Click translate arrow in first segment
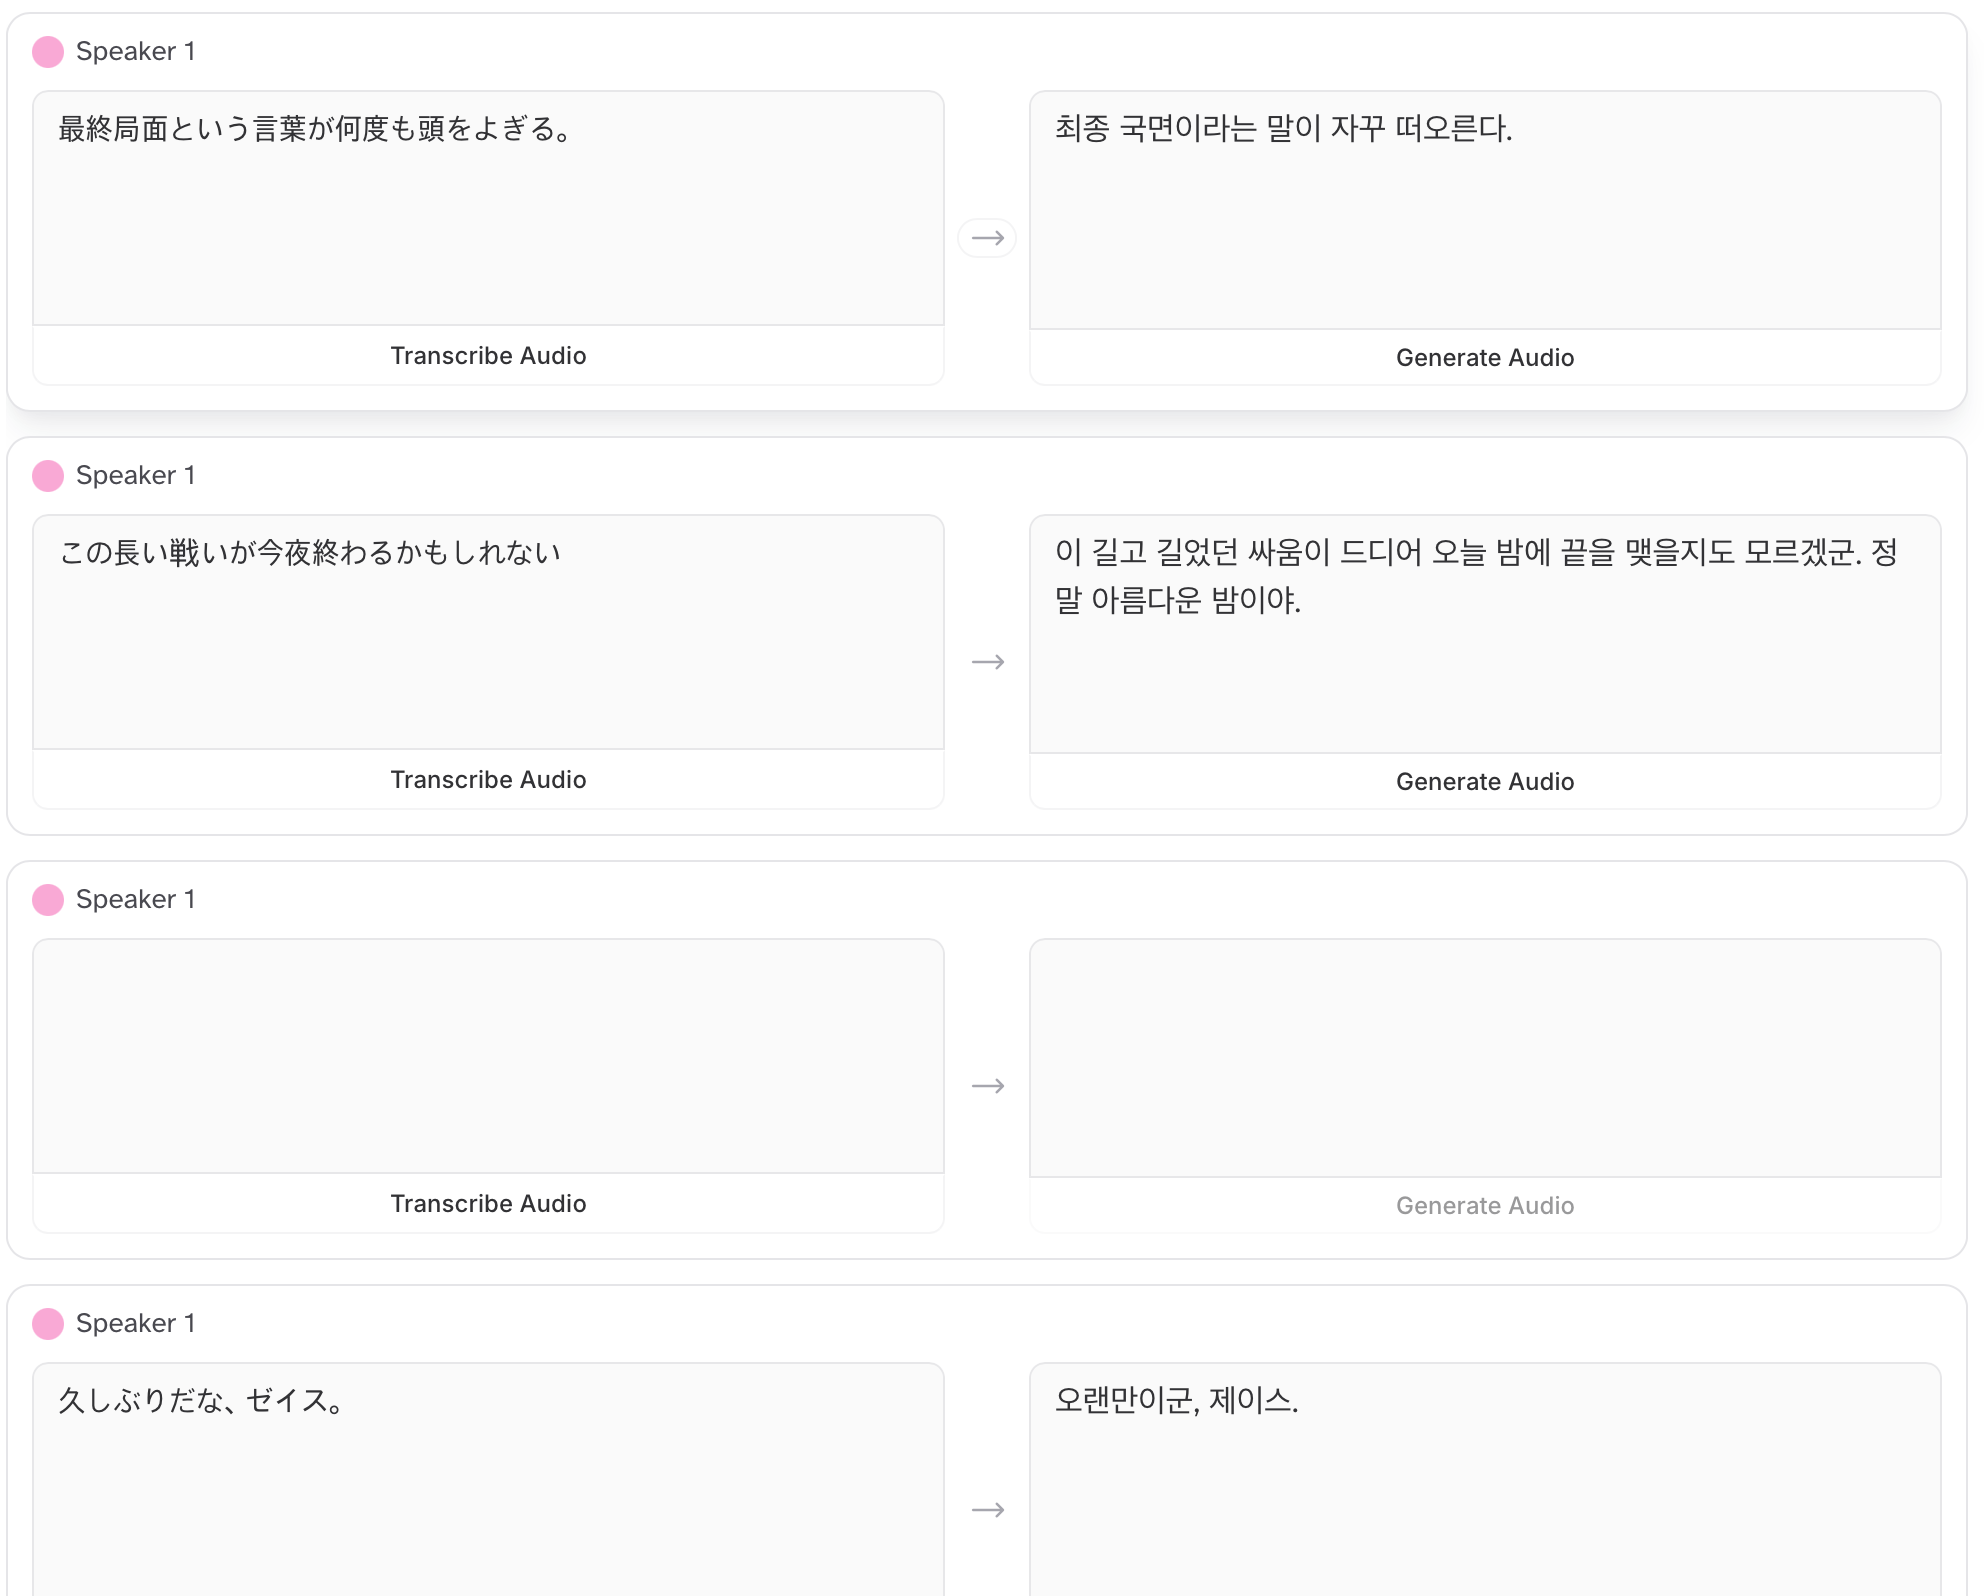This screenshot has width=1984, height=1596. pos(987,238)
